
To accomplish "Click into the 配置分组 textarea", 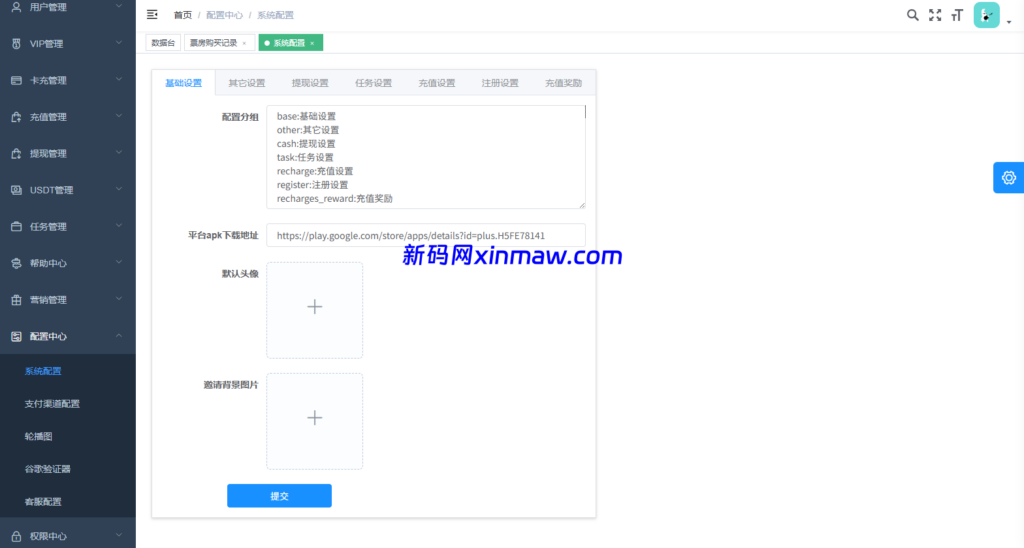I will [426, 157].
